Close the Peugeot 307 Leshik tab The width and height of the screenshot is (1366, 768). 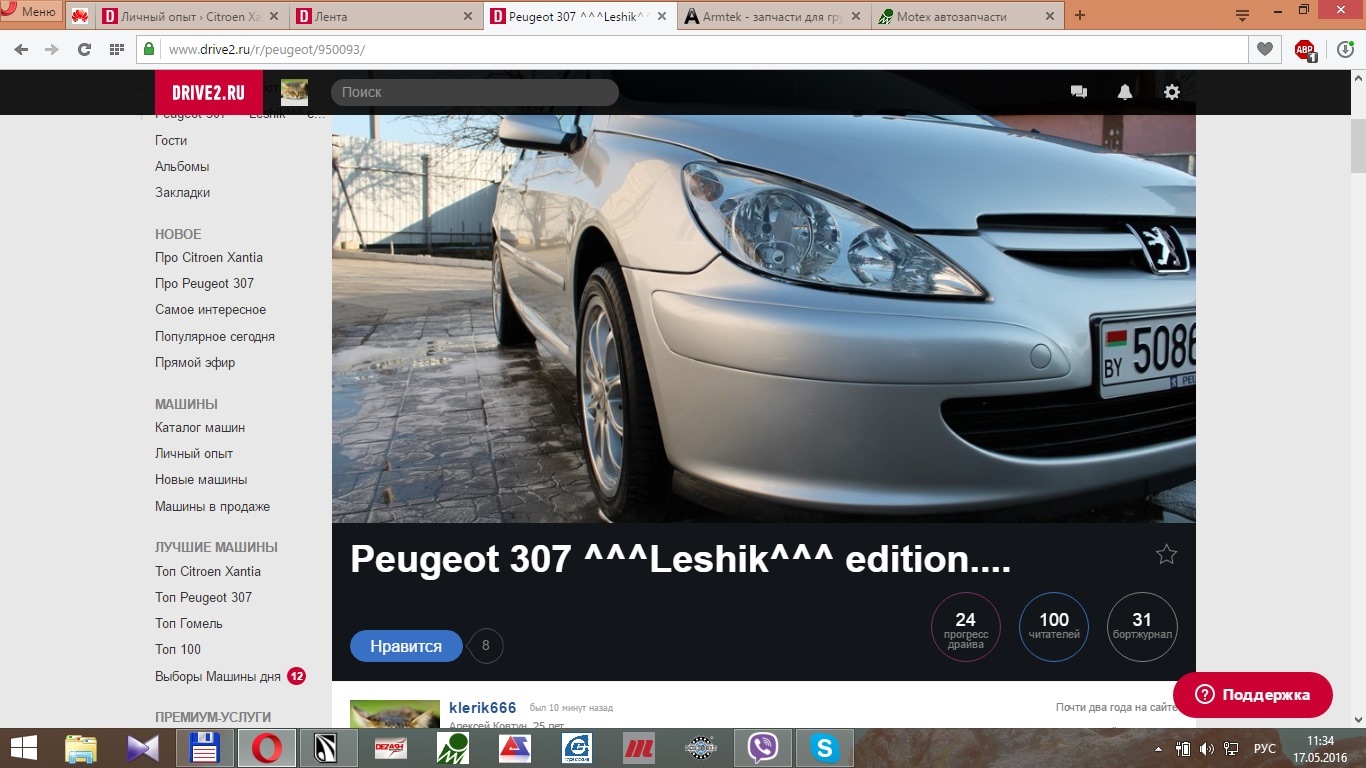[x=662, y=17]
